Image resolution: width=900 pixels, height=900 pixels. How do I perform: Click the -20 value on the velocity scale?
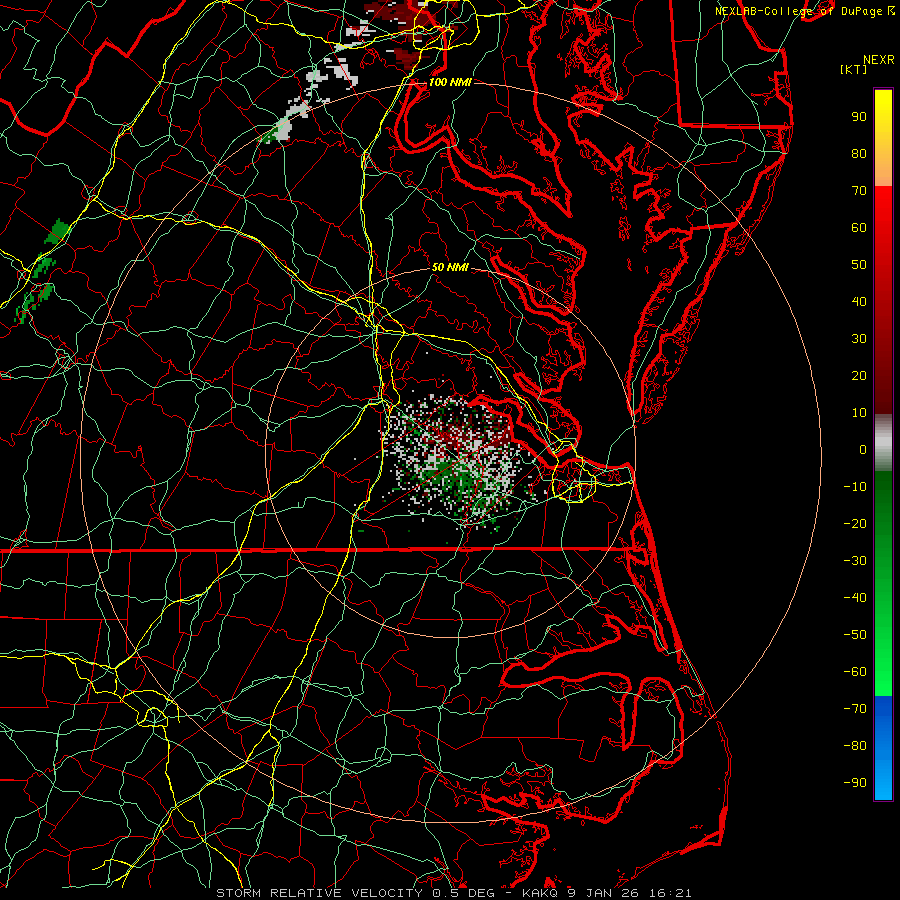[855, 524]
